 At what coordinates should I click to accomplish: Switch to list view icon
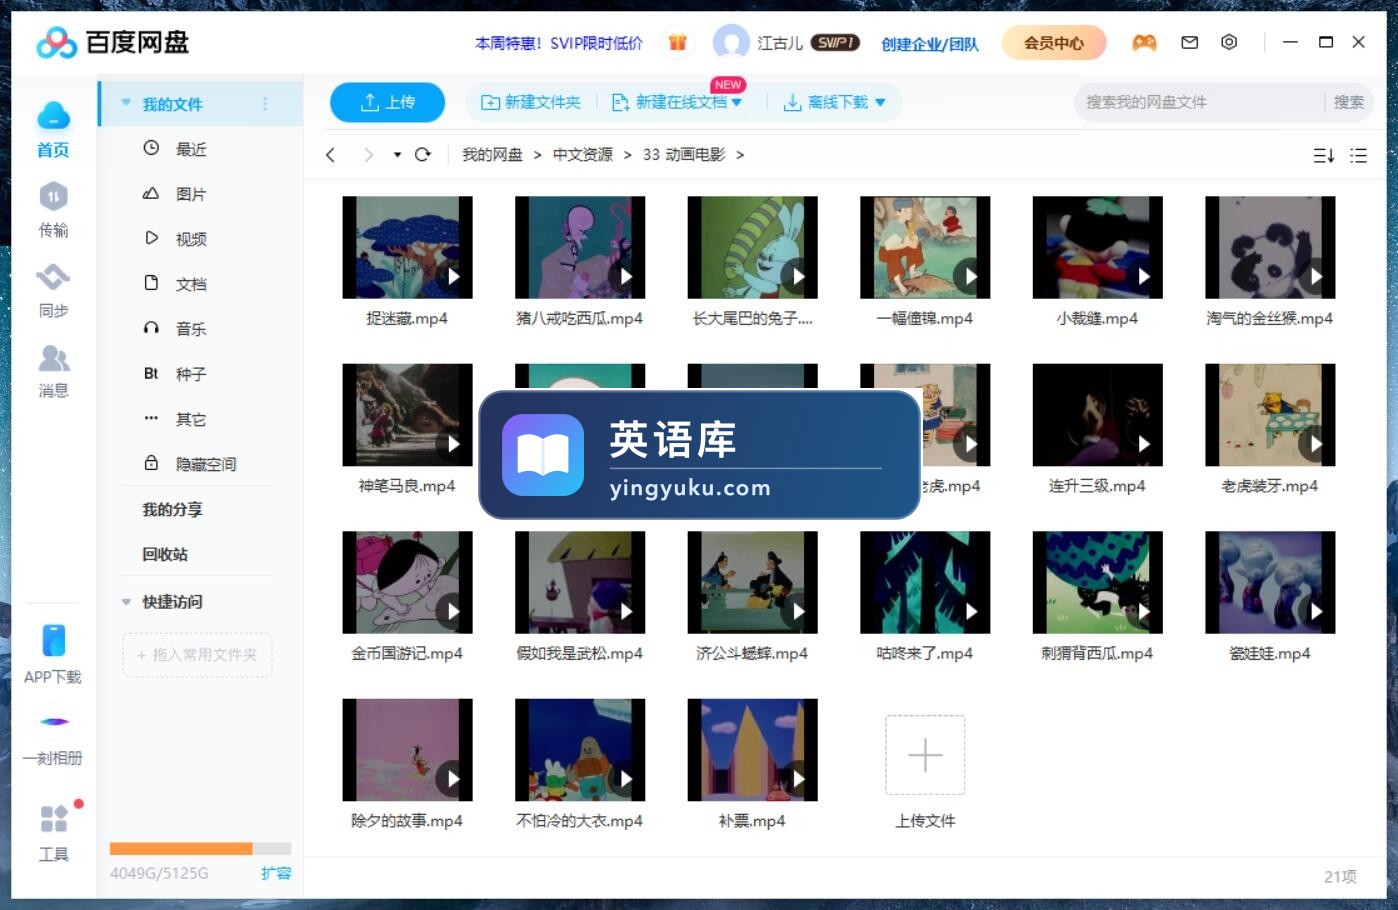coord(1358,155)
